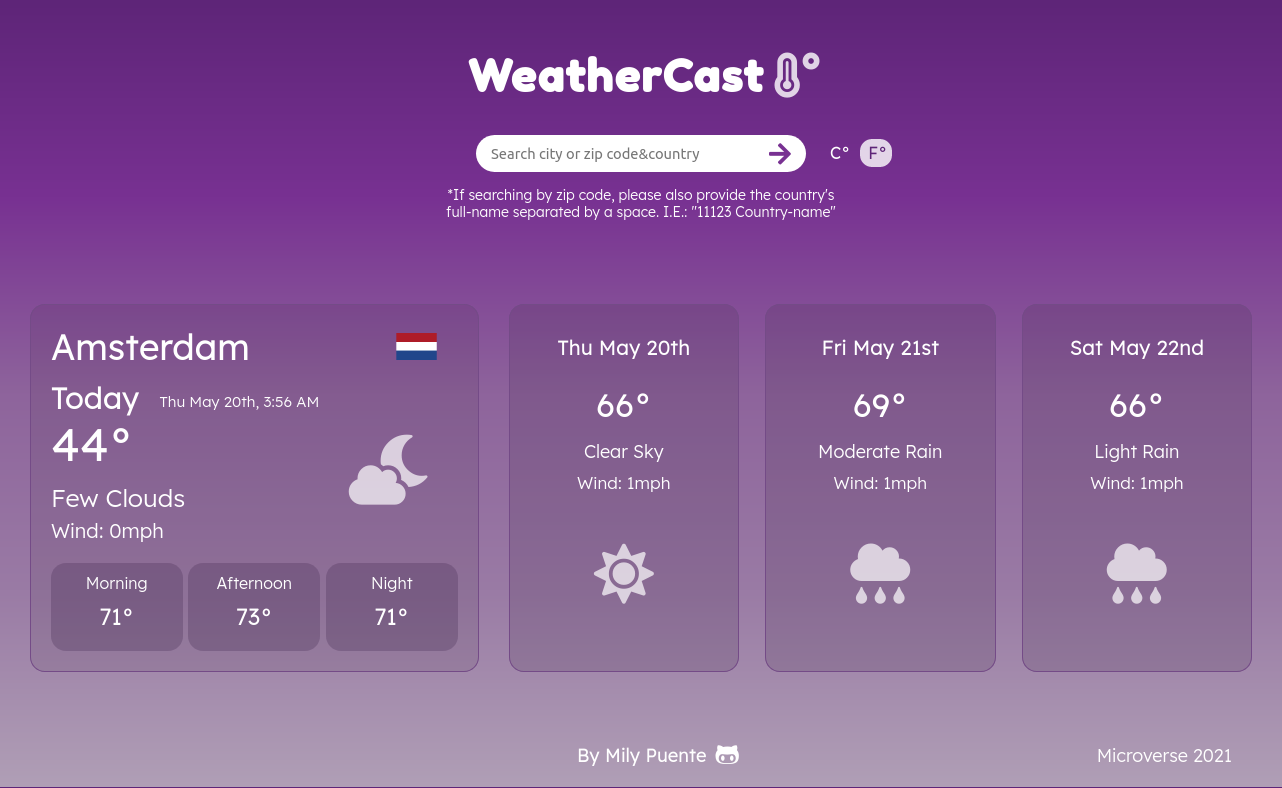This screenshot has height=788, width=1282.
Task: Switch temperature units to Celsius
Action: click(839, 153)
